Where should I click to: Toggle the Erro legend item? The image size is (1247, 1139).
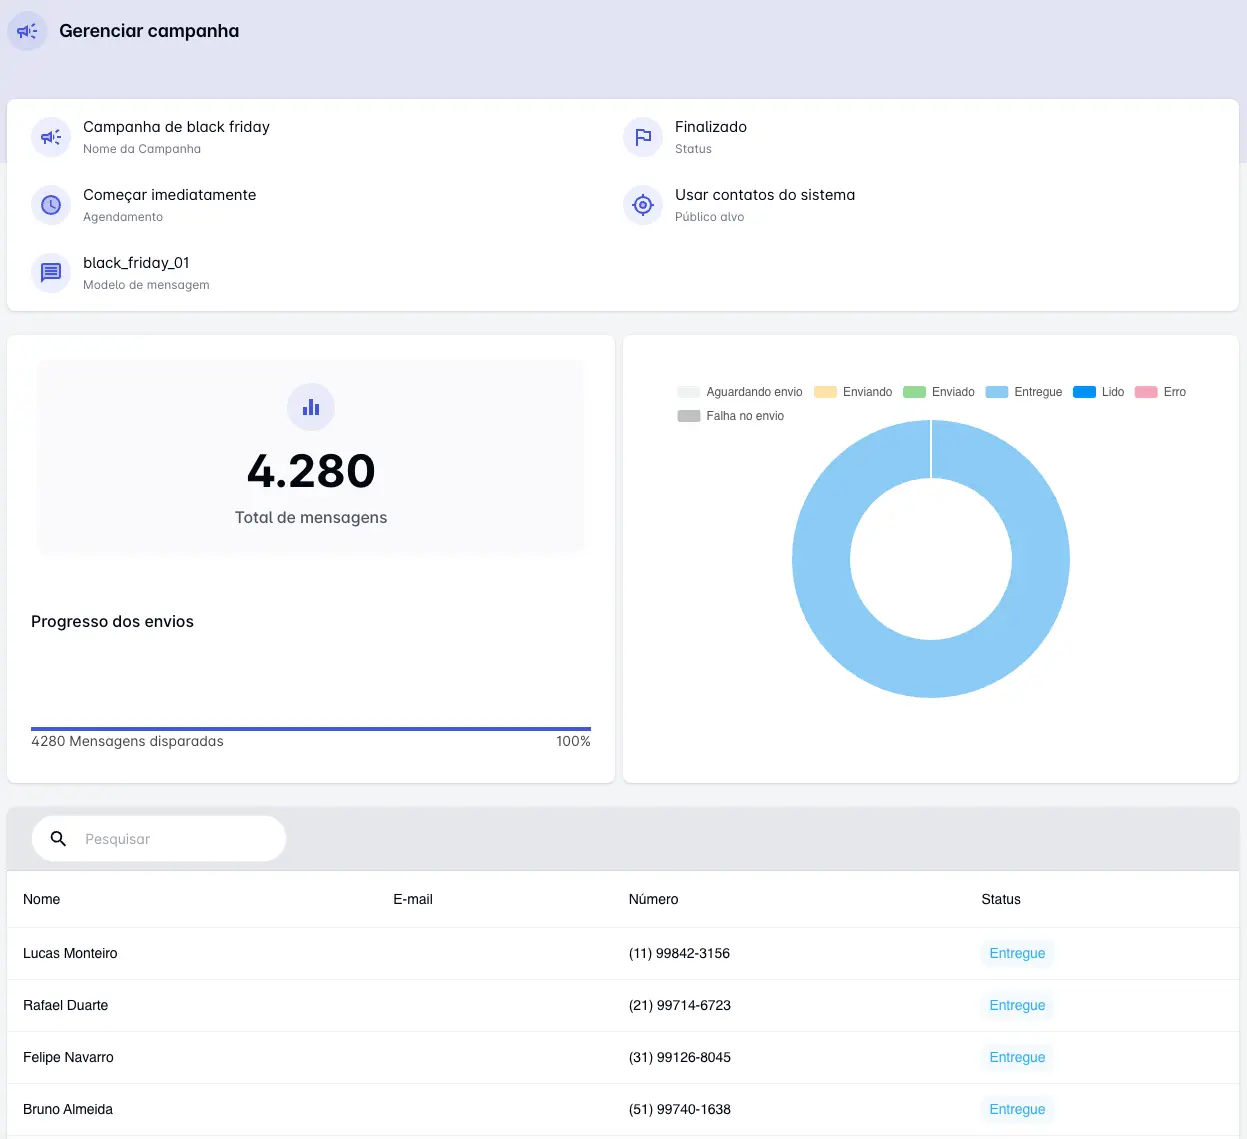pyautogui.click(x=1160, y=392)
